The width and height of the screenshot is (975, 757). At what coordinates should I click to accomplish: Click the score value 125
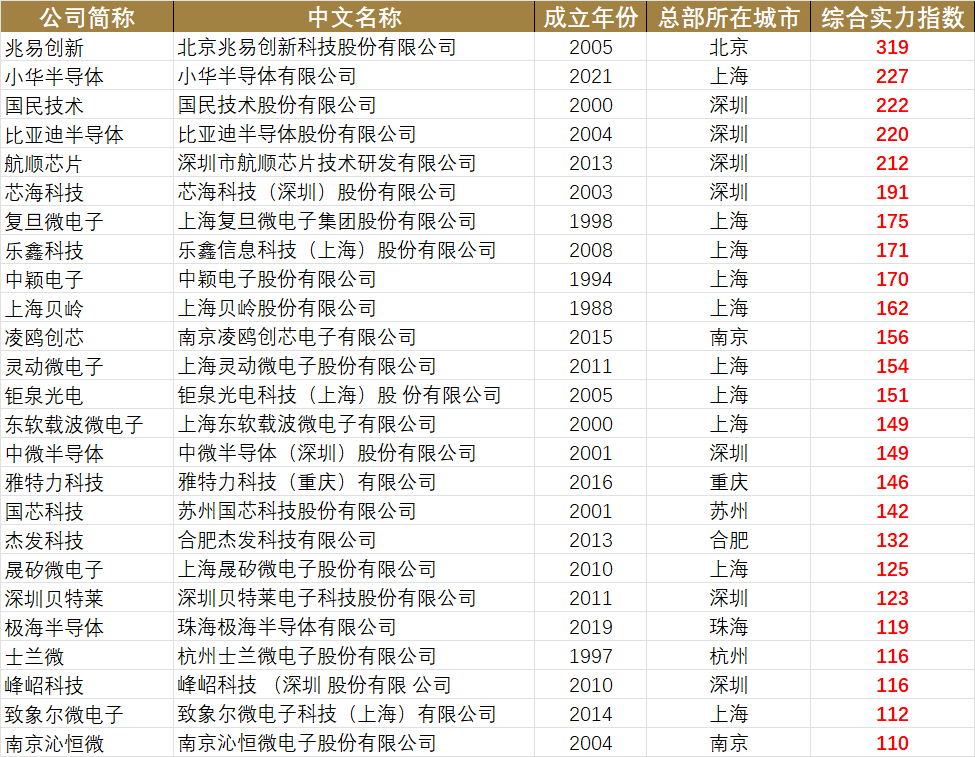[x=892, y=569]
